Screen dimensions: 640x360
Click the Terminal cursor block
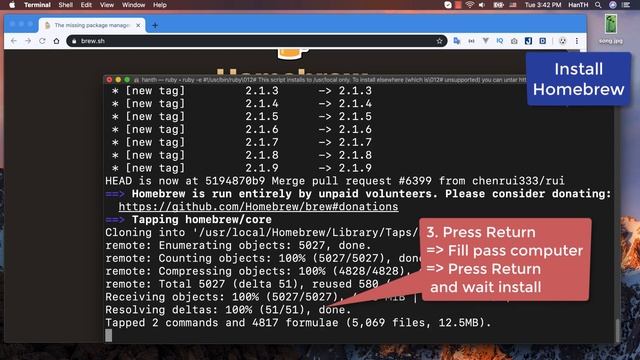click(108, 336)
